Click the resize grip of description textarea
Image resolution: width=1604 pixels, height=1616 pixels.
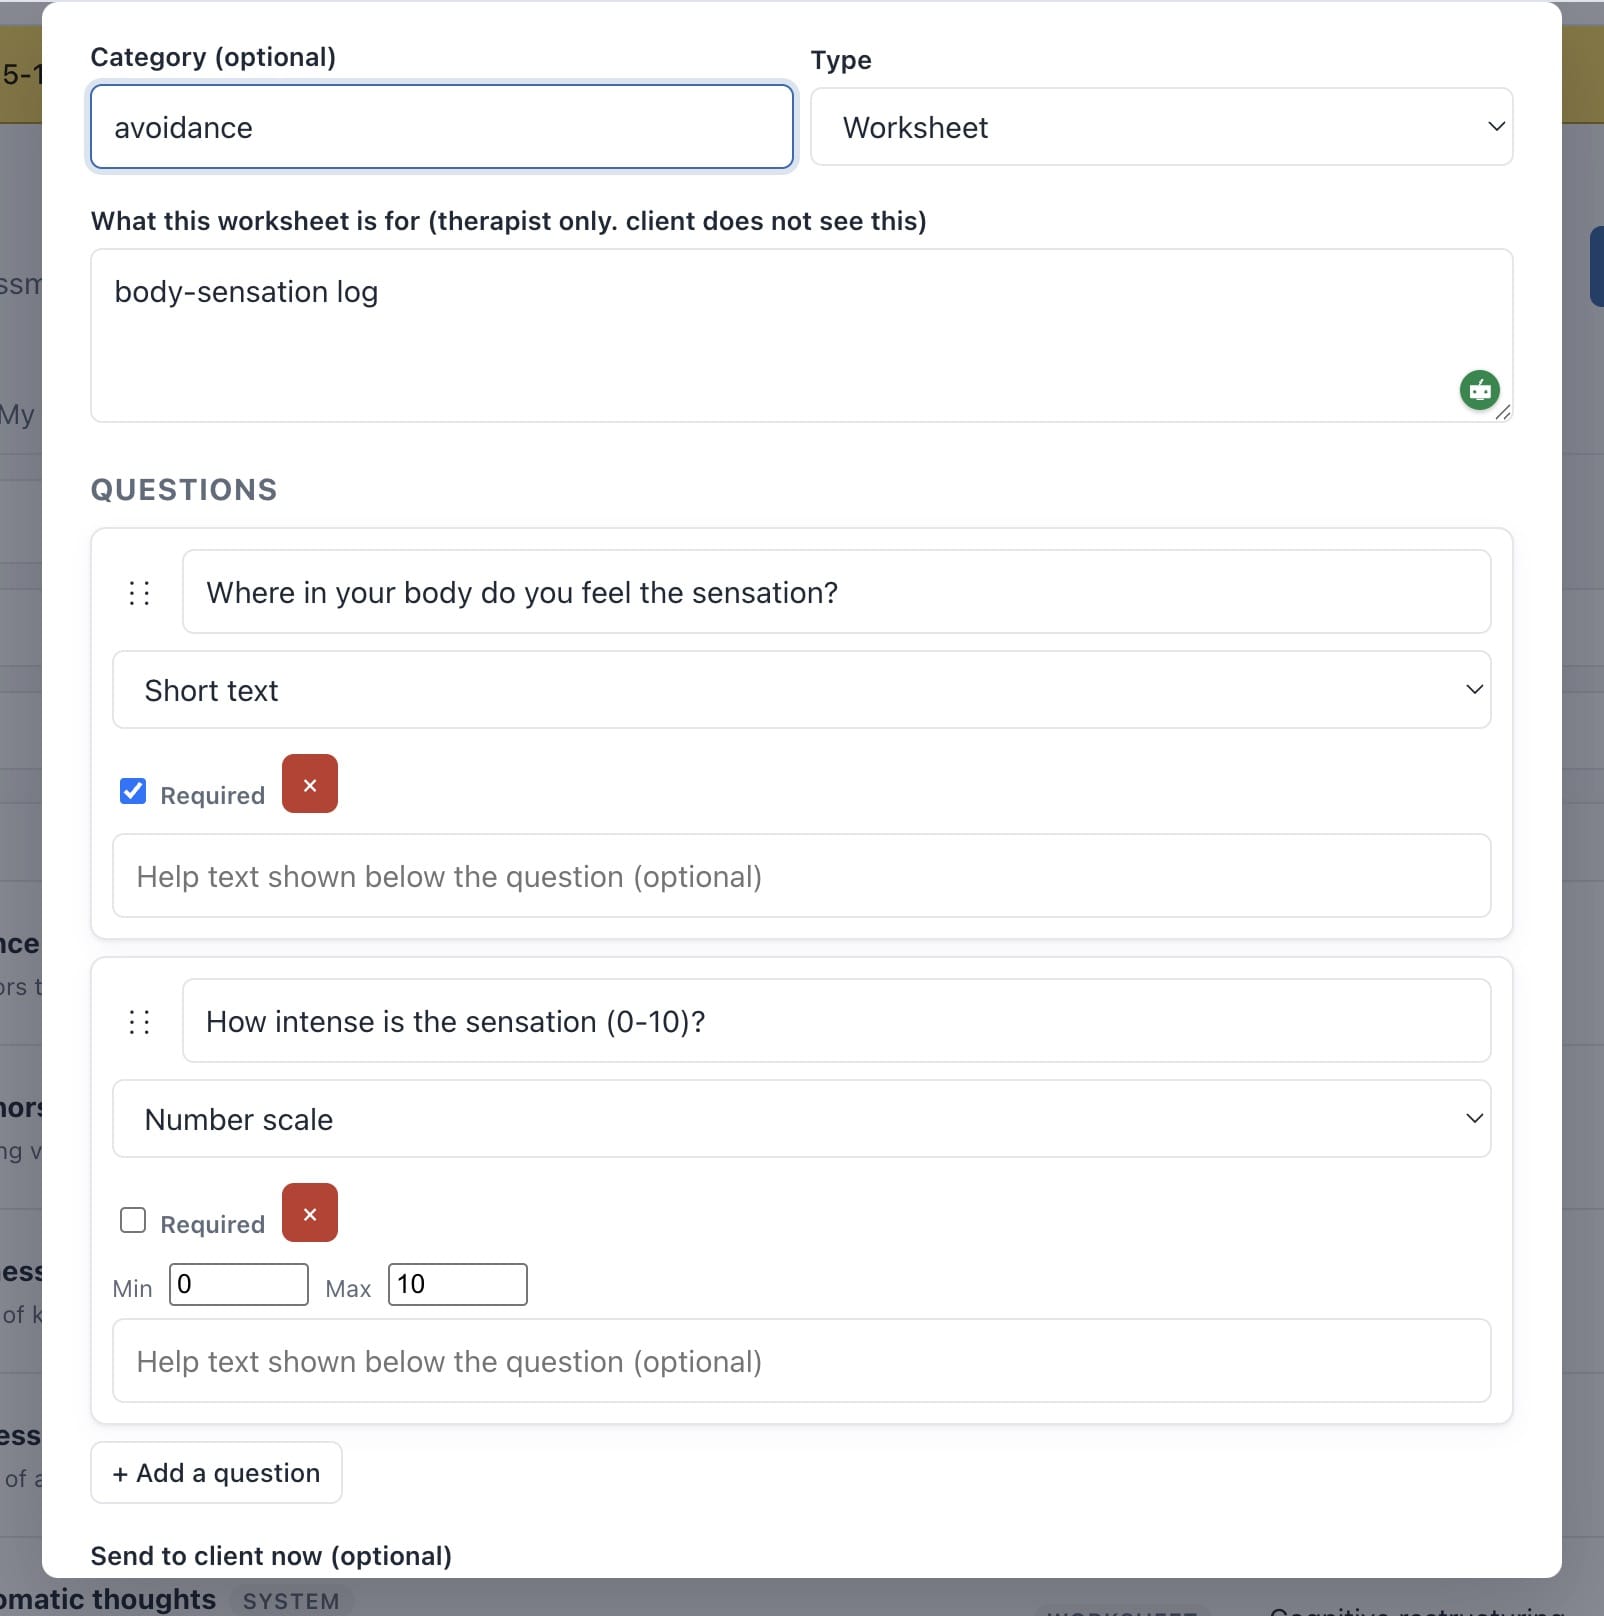[1503, 413]
